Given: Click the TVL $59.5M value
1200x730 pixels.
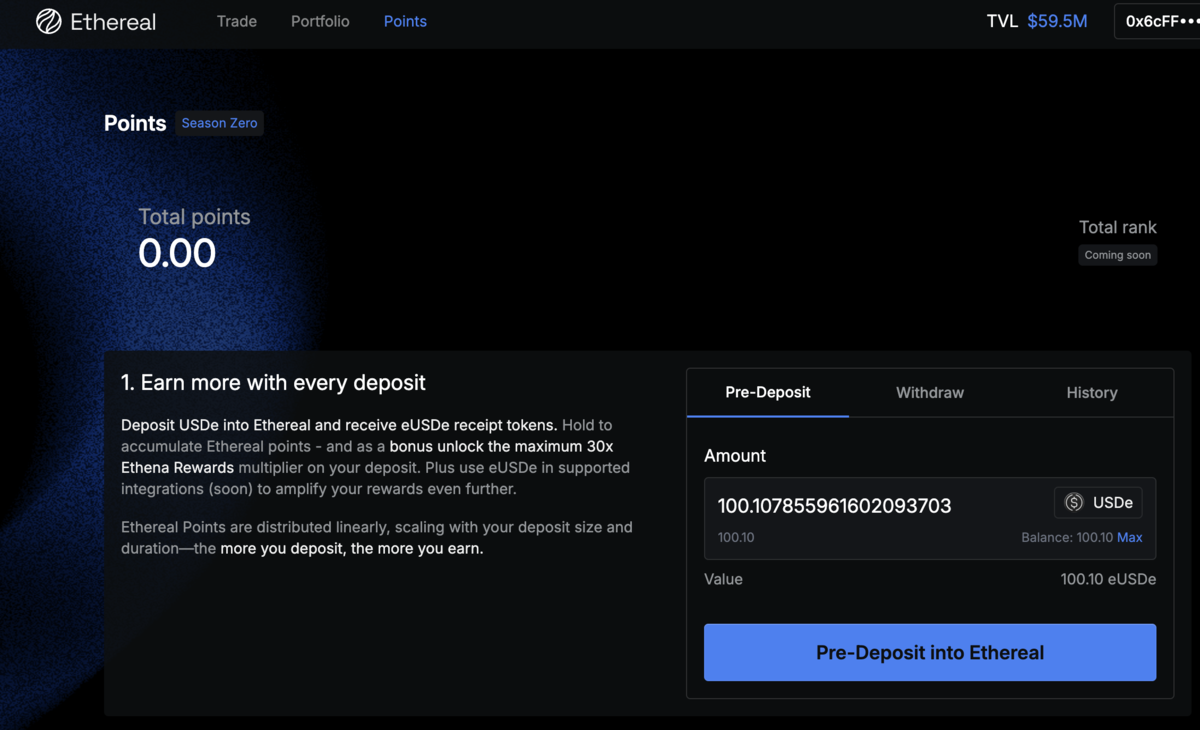Looking at the screenshot, I should pyautogui.click(x=1057, y=21).
